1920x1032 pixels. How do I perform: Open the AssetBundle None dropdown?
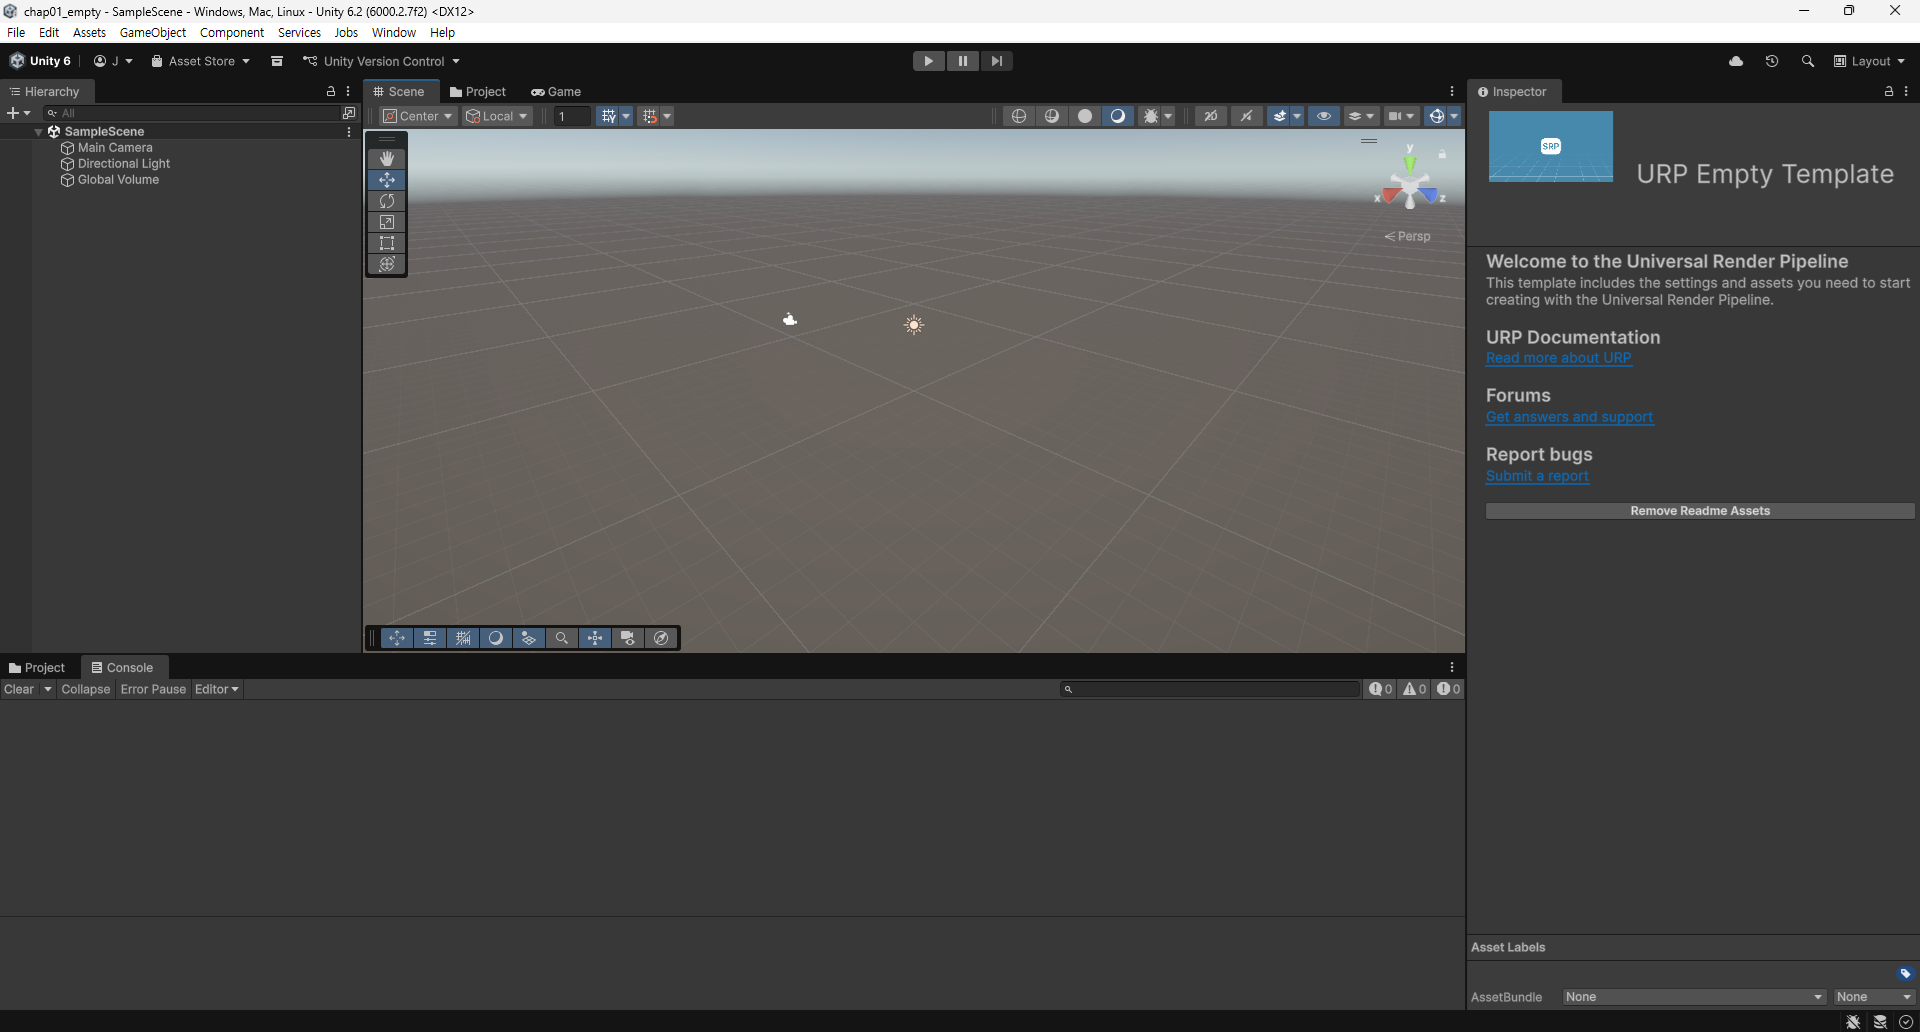coord(1694,997)
